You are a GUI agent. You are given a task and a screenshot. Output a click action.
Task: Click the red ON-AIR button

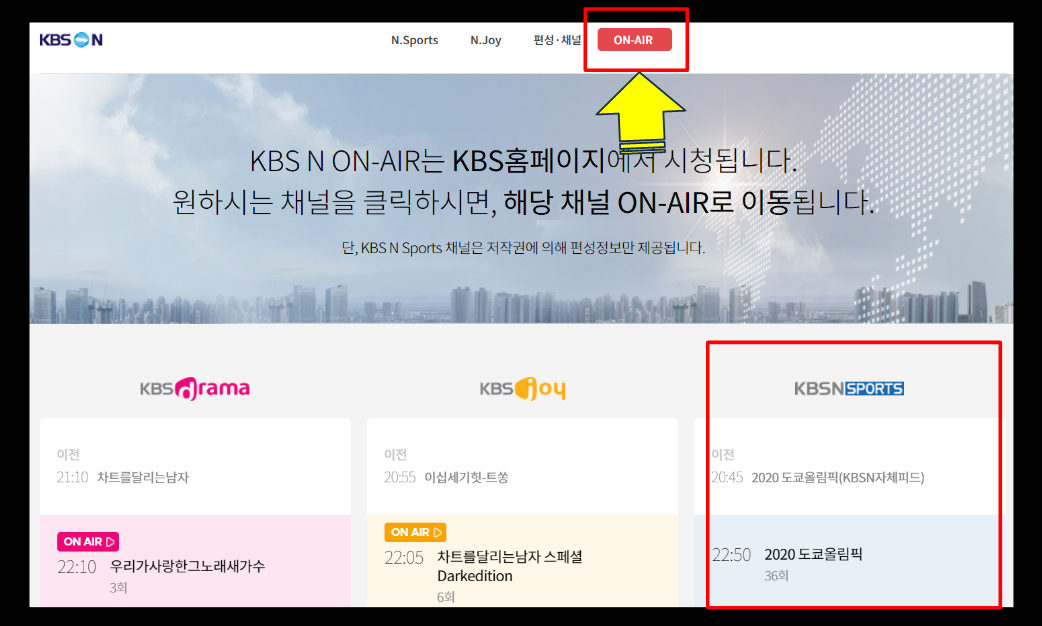pyautogui.click(x=635, y=40)
